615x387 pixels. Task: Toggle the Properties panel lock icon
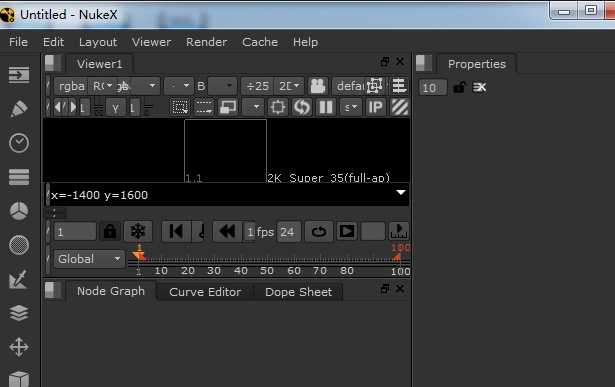click(x=459, y=87)
